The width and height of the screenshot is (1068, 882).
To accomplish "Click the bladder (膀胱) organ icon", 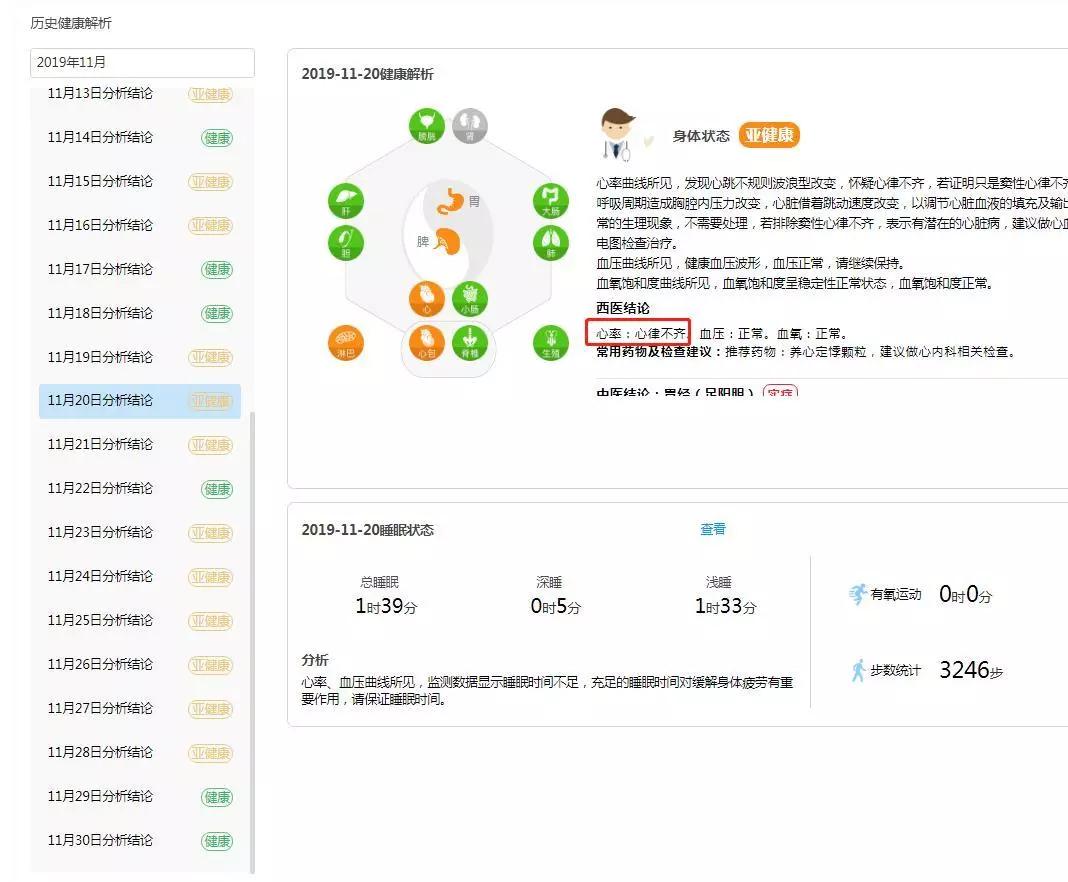I will [427, 127].
